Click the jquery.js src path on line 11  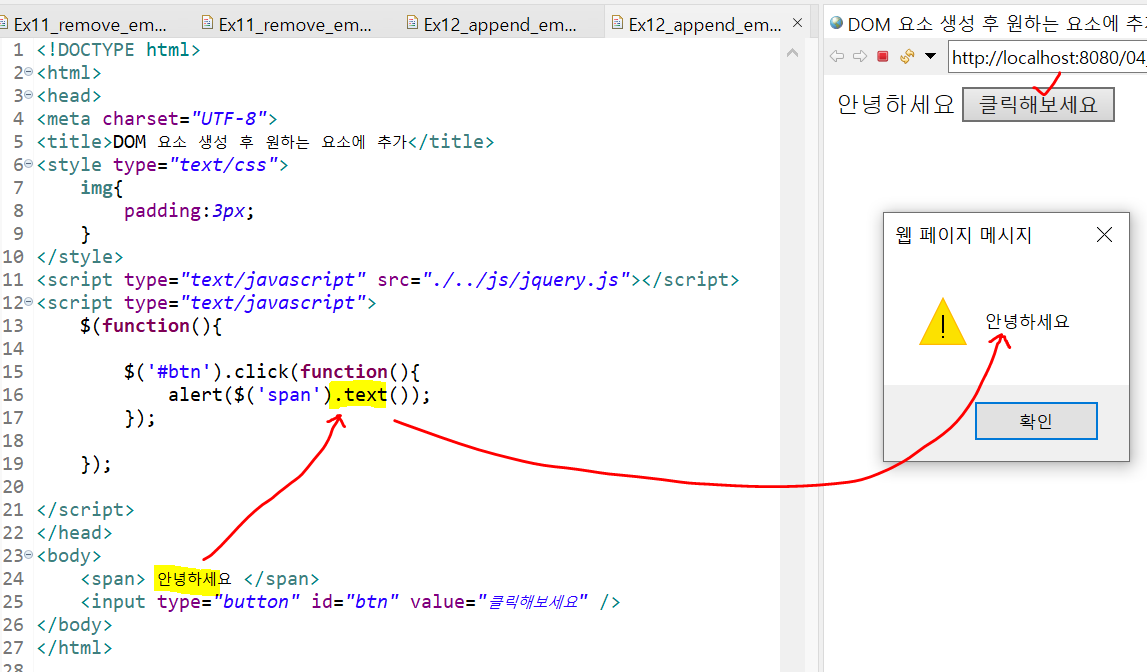(x=527, y=280)
